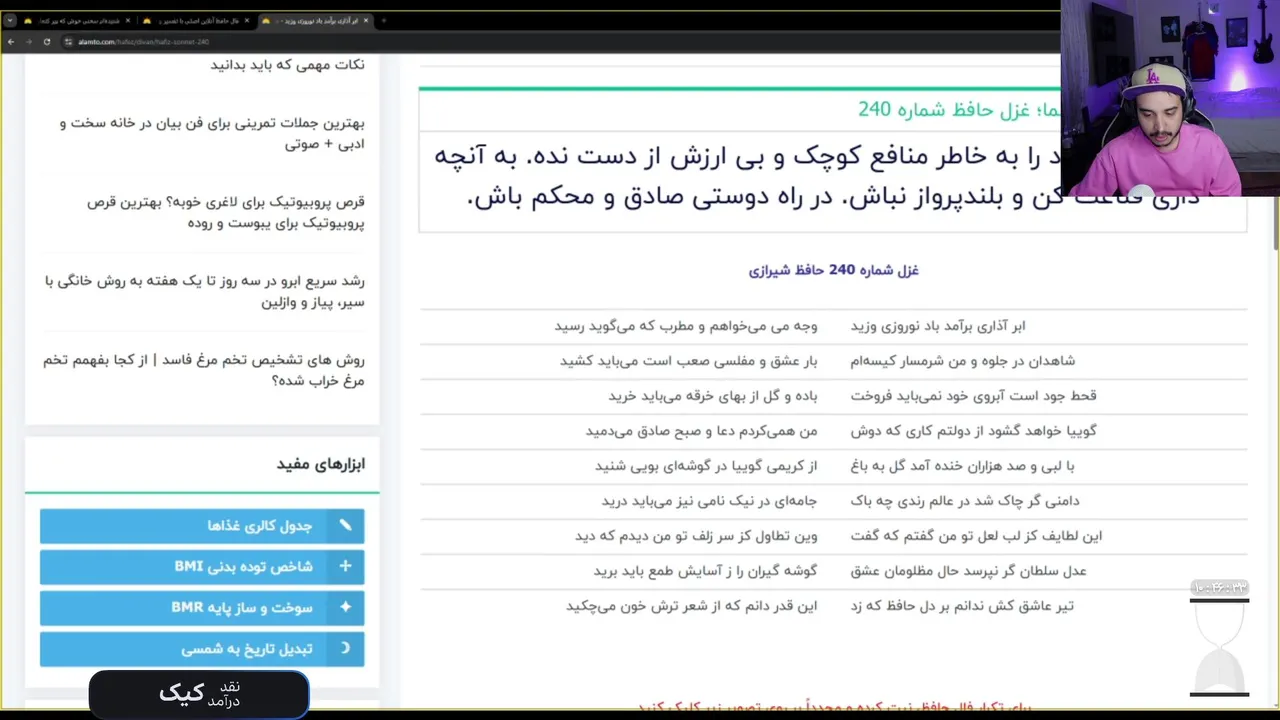Open article رشد سریع ابرو در سه روز
The height and width of the screenshot is (720, 1280).
pyautogui.click(x=204, y=291)
